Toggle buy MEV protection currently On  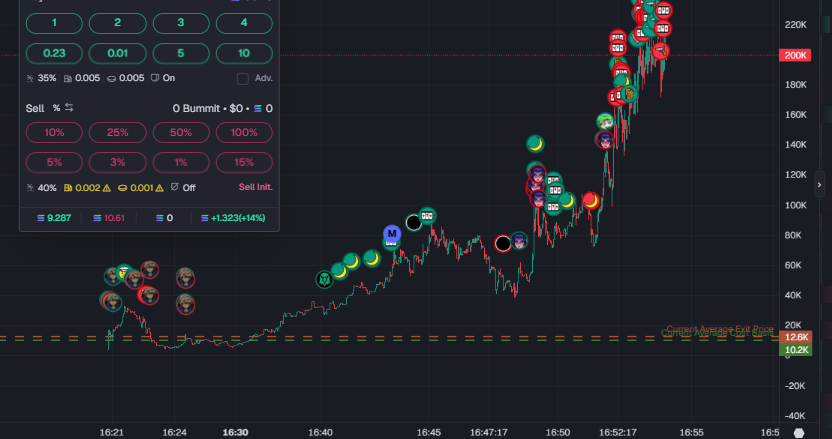coord(163,78)
